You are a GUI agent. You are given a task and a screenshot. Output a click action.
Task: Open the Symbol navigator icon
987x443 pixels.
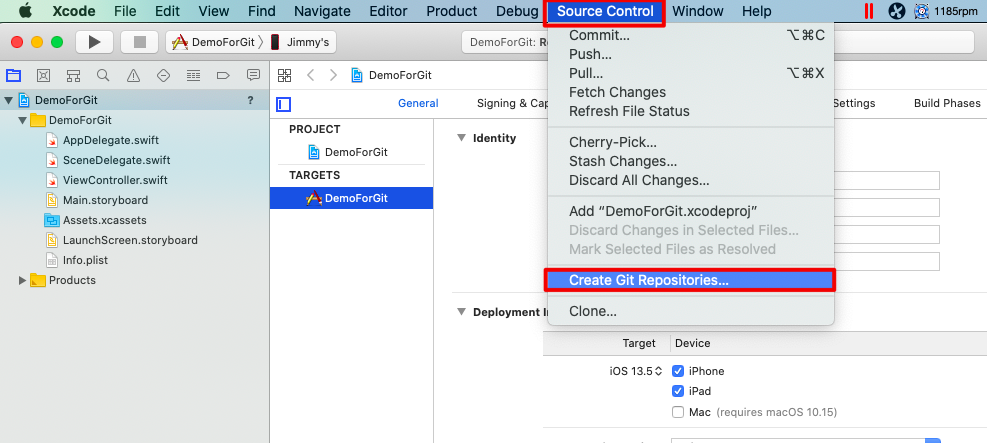pos(74,76)
